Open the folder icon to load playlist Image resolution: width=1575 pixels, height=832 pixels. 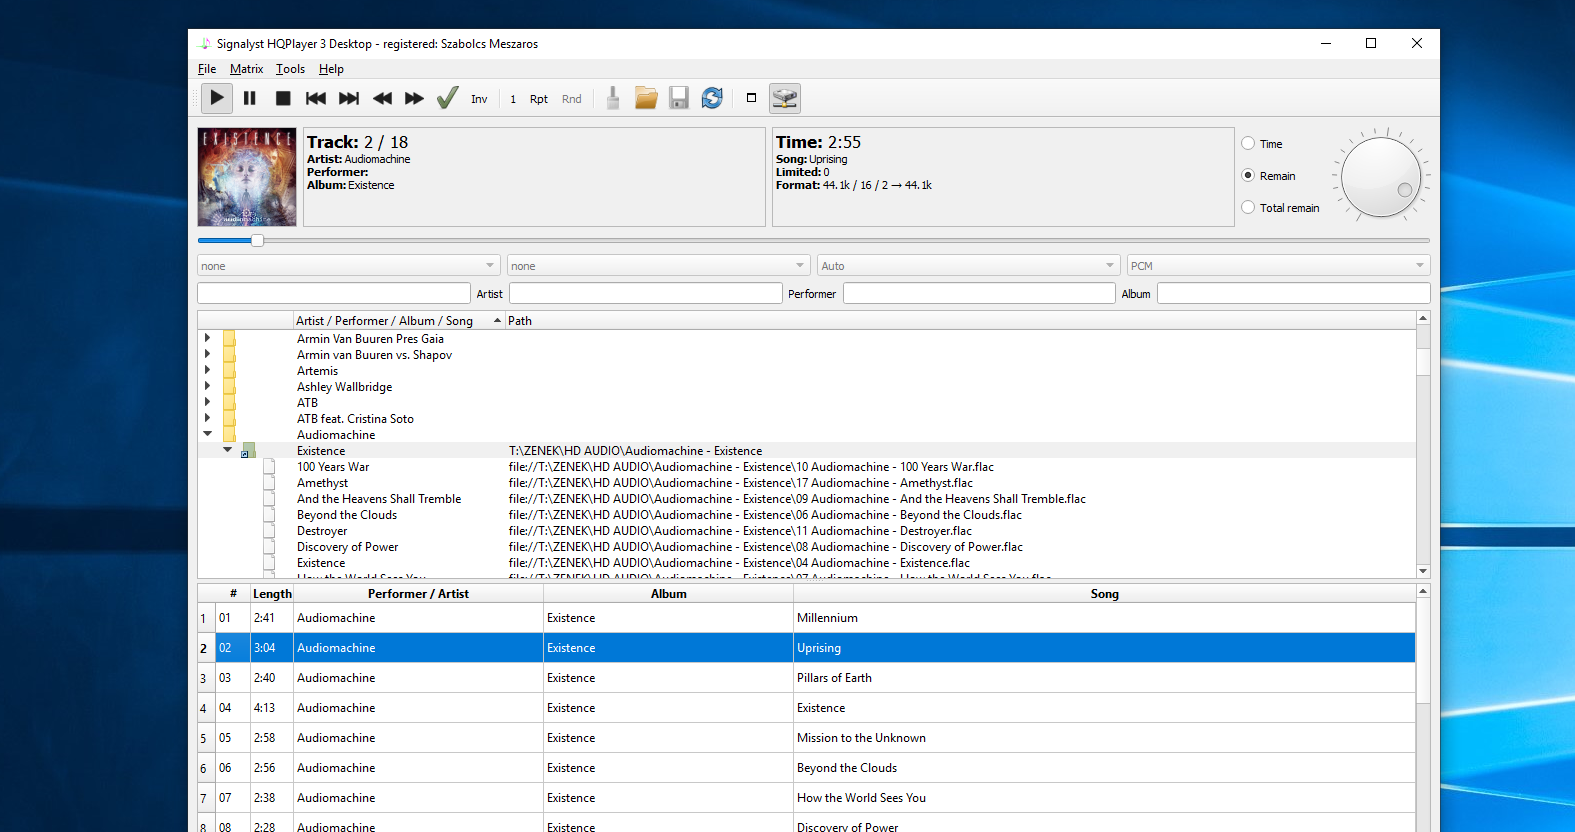pos(646,98)
